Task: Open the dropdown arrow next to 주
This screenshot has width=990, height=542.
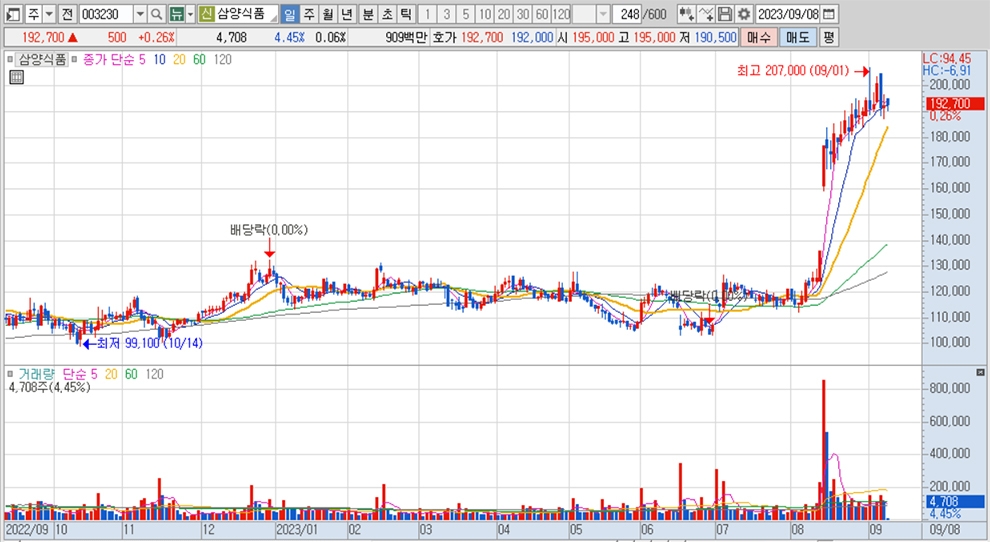Action: (x=48, y=14)
